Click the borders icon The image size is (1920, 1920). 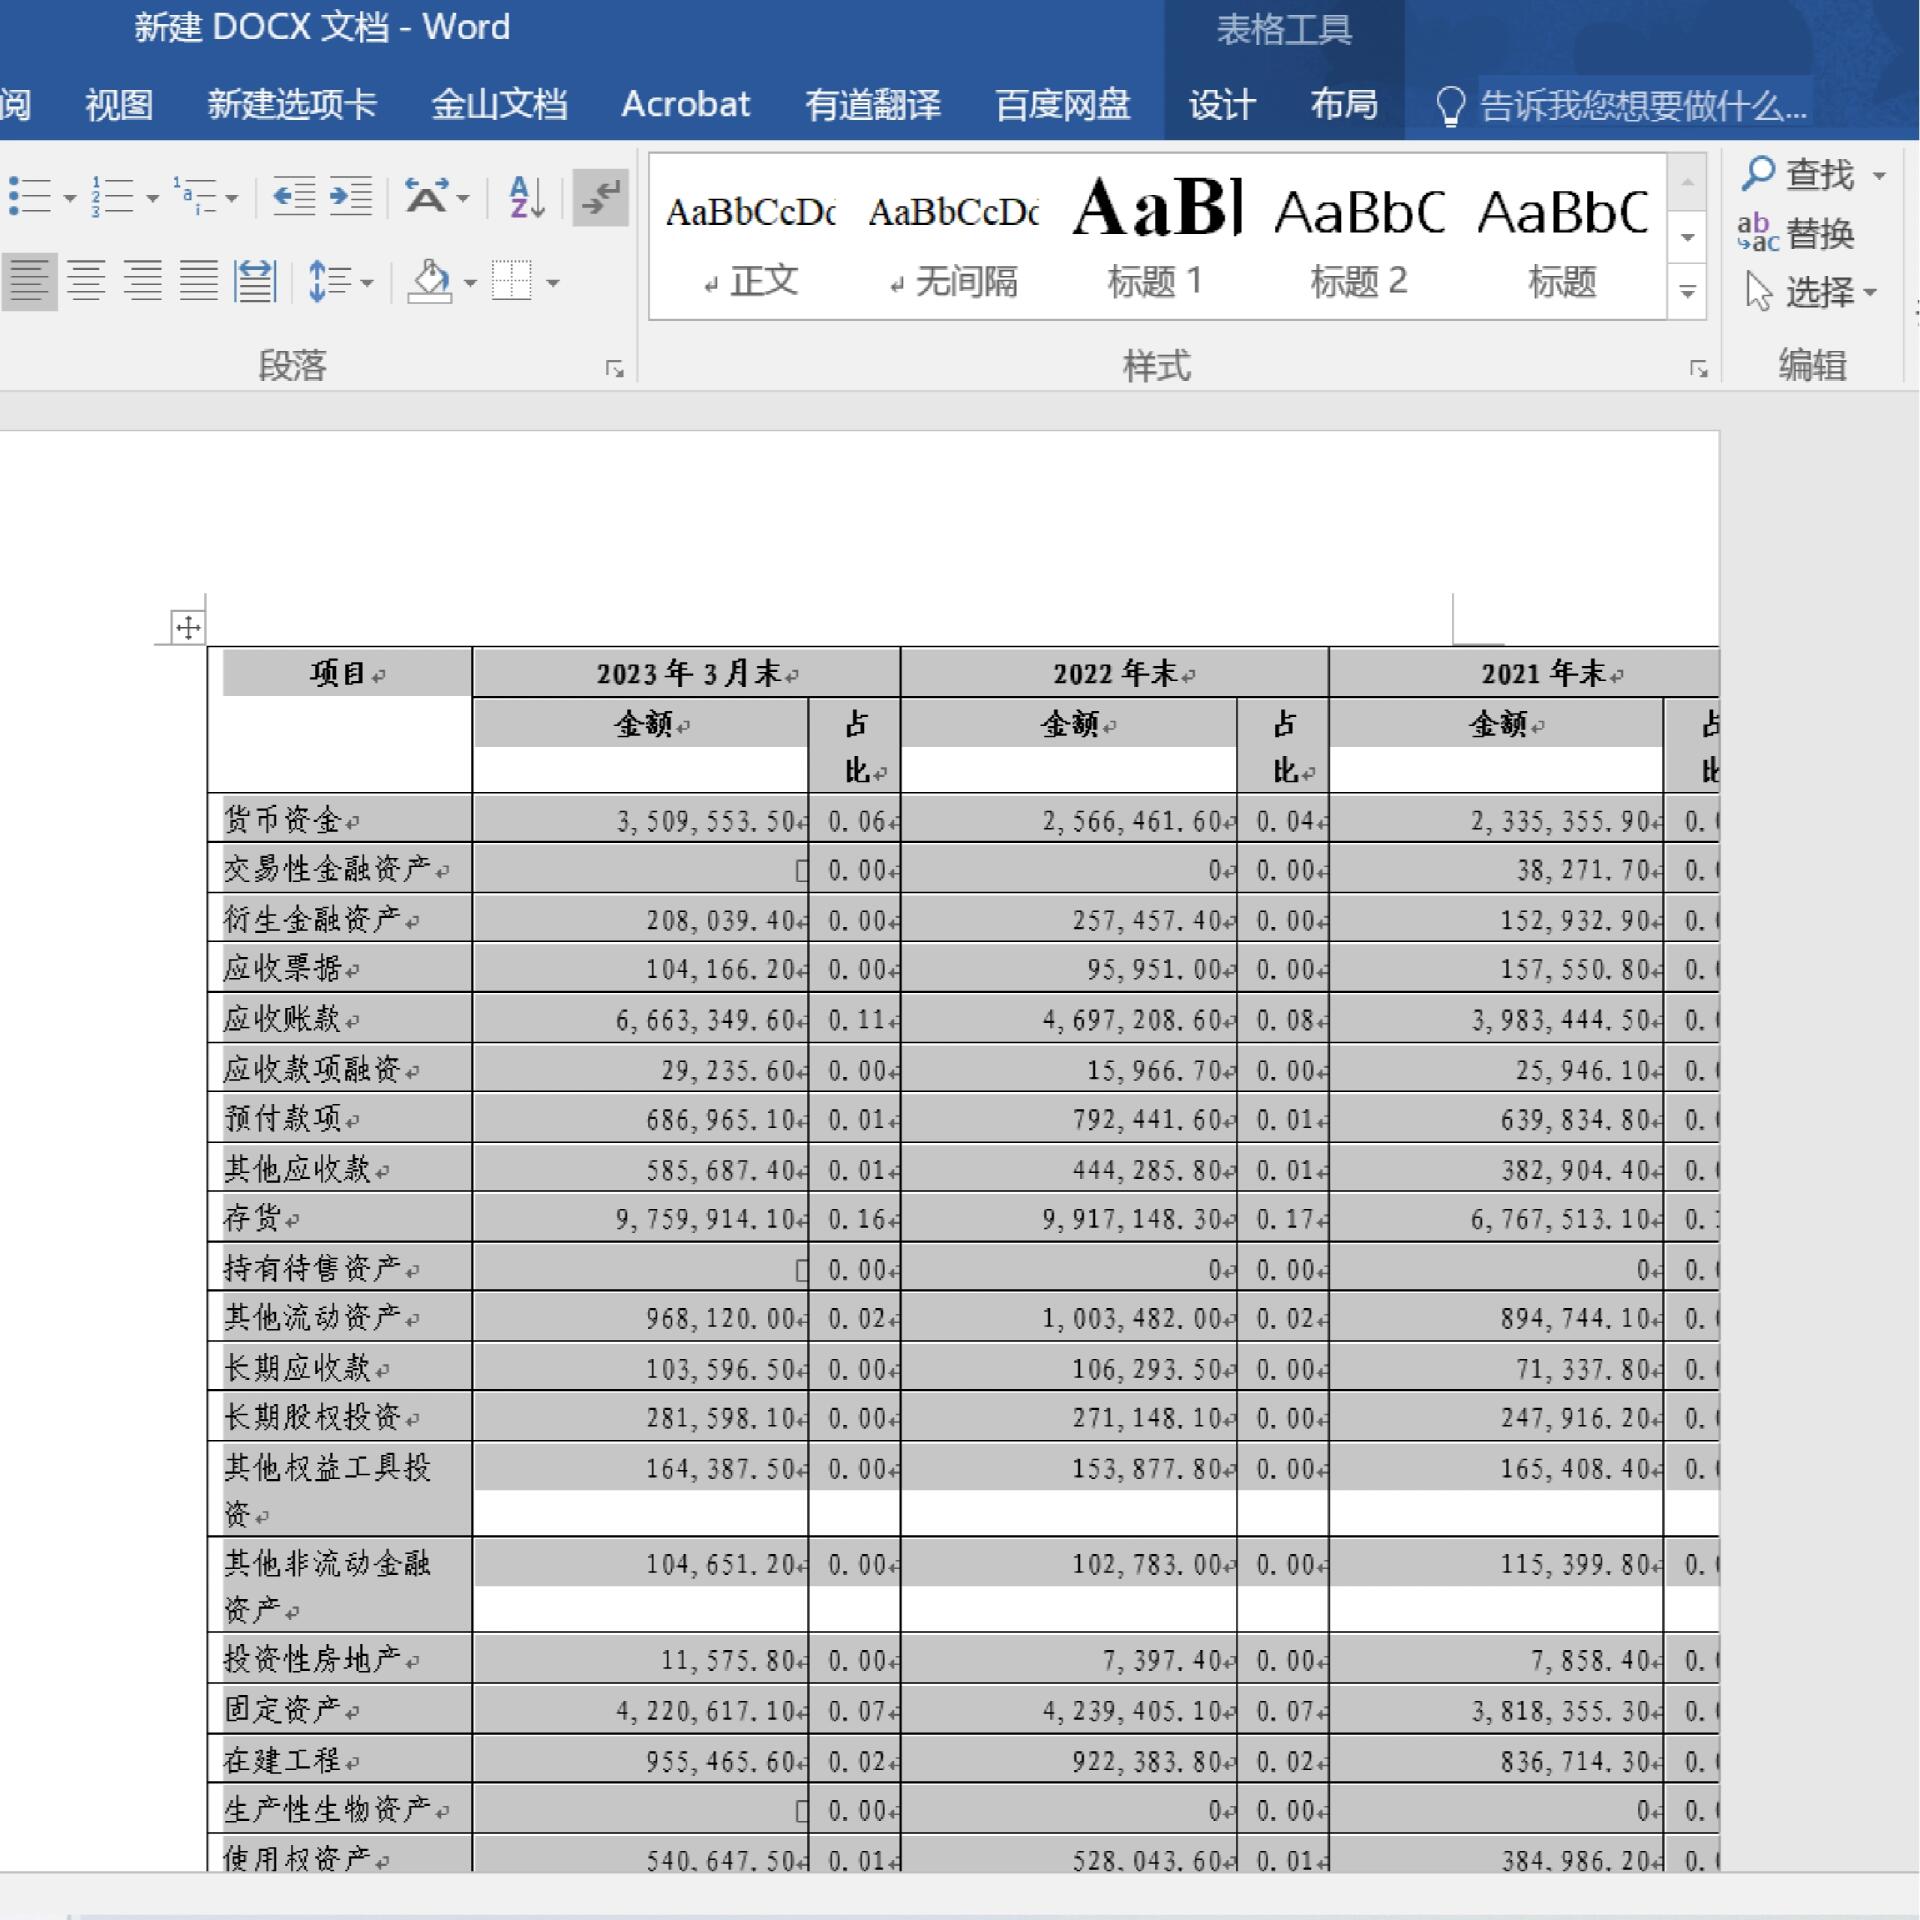coord(512,282)
